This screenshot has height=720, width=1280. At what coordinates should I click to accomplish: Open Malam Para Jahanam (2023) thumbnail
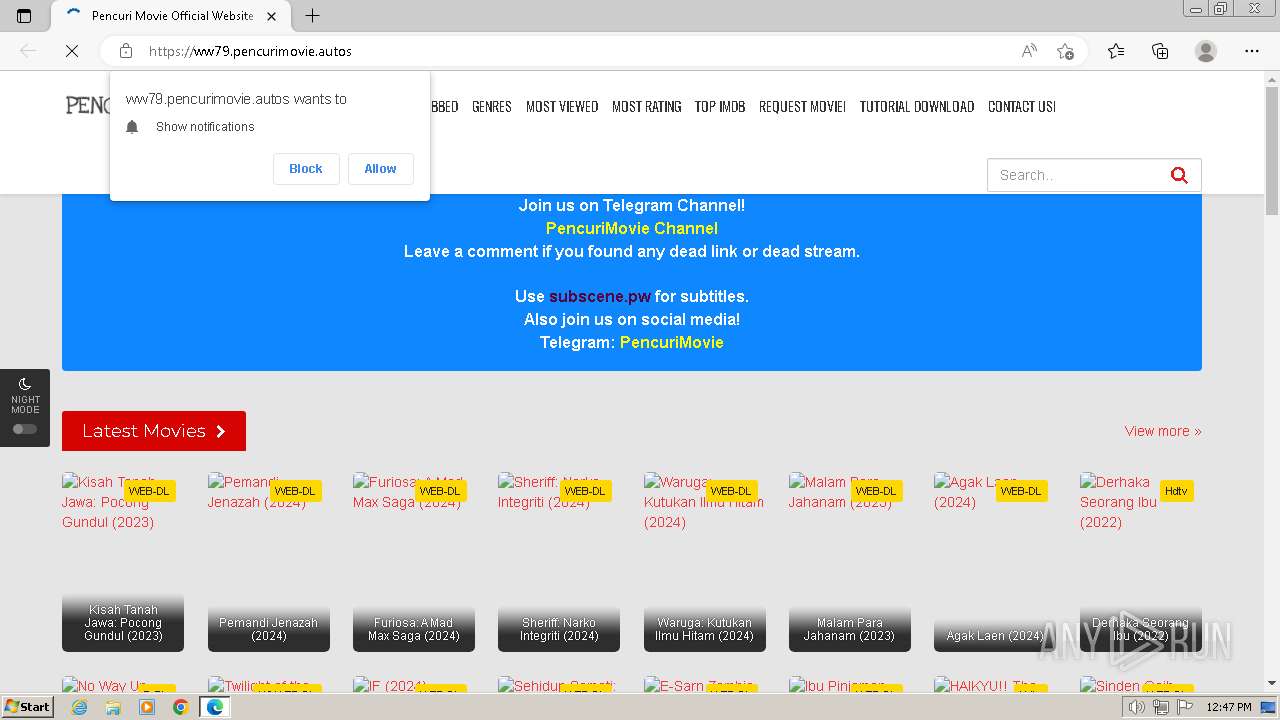point(850,562)
